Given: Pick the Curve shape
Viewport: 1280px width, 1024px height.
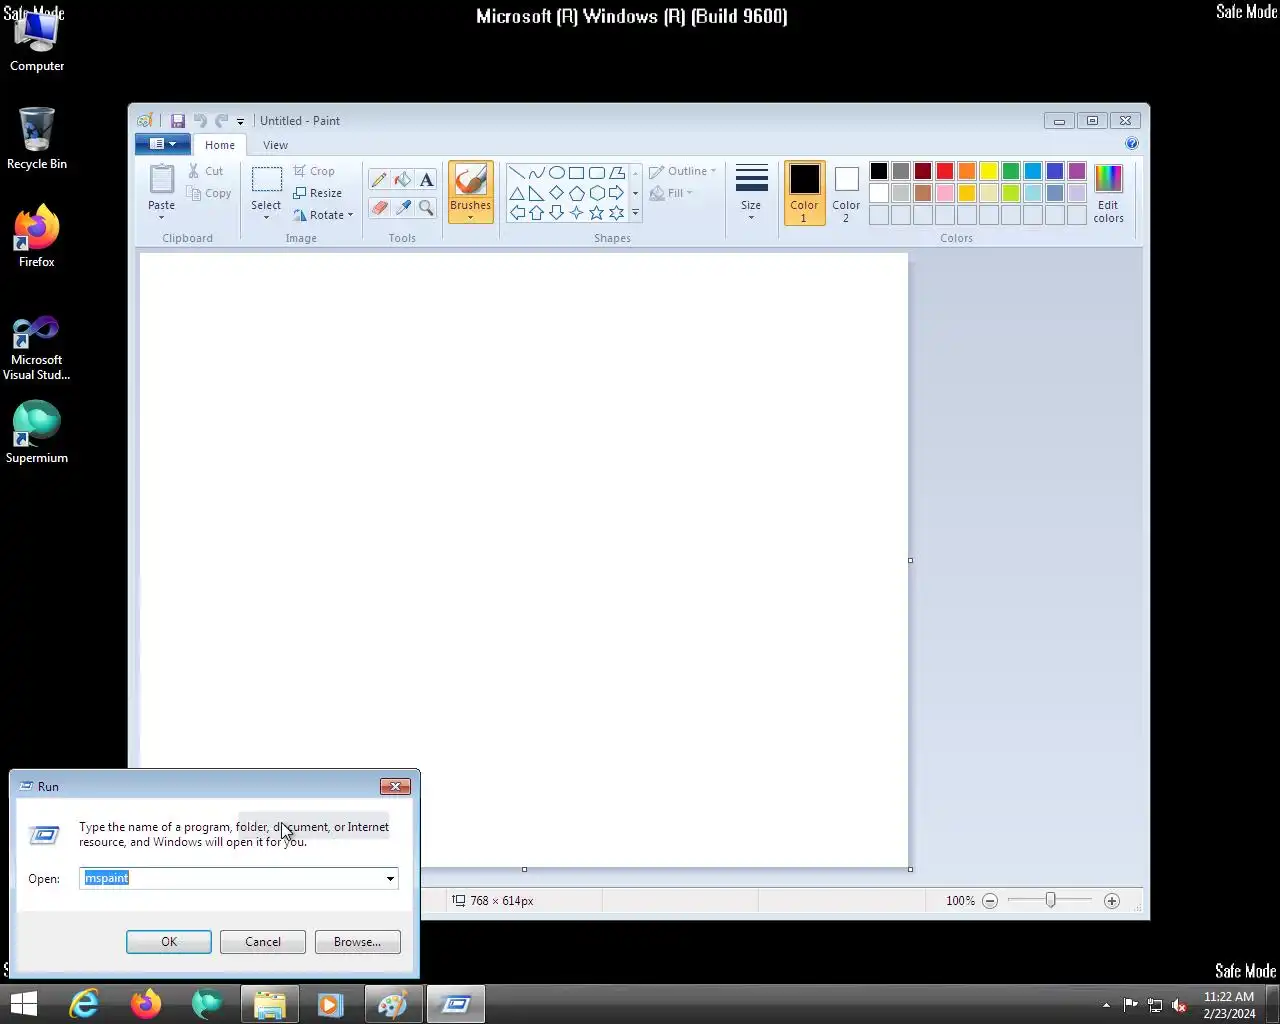Looking at the screenshot, I should pos(537,173).
